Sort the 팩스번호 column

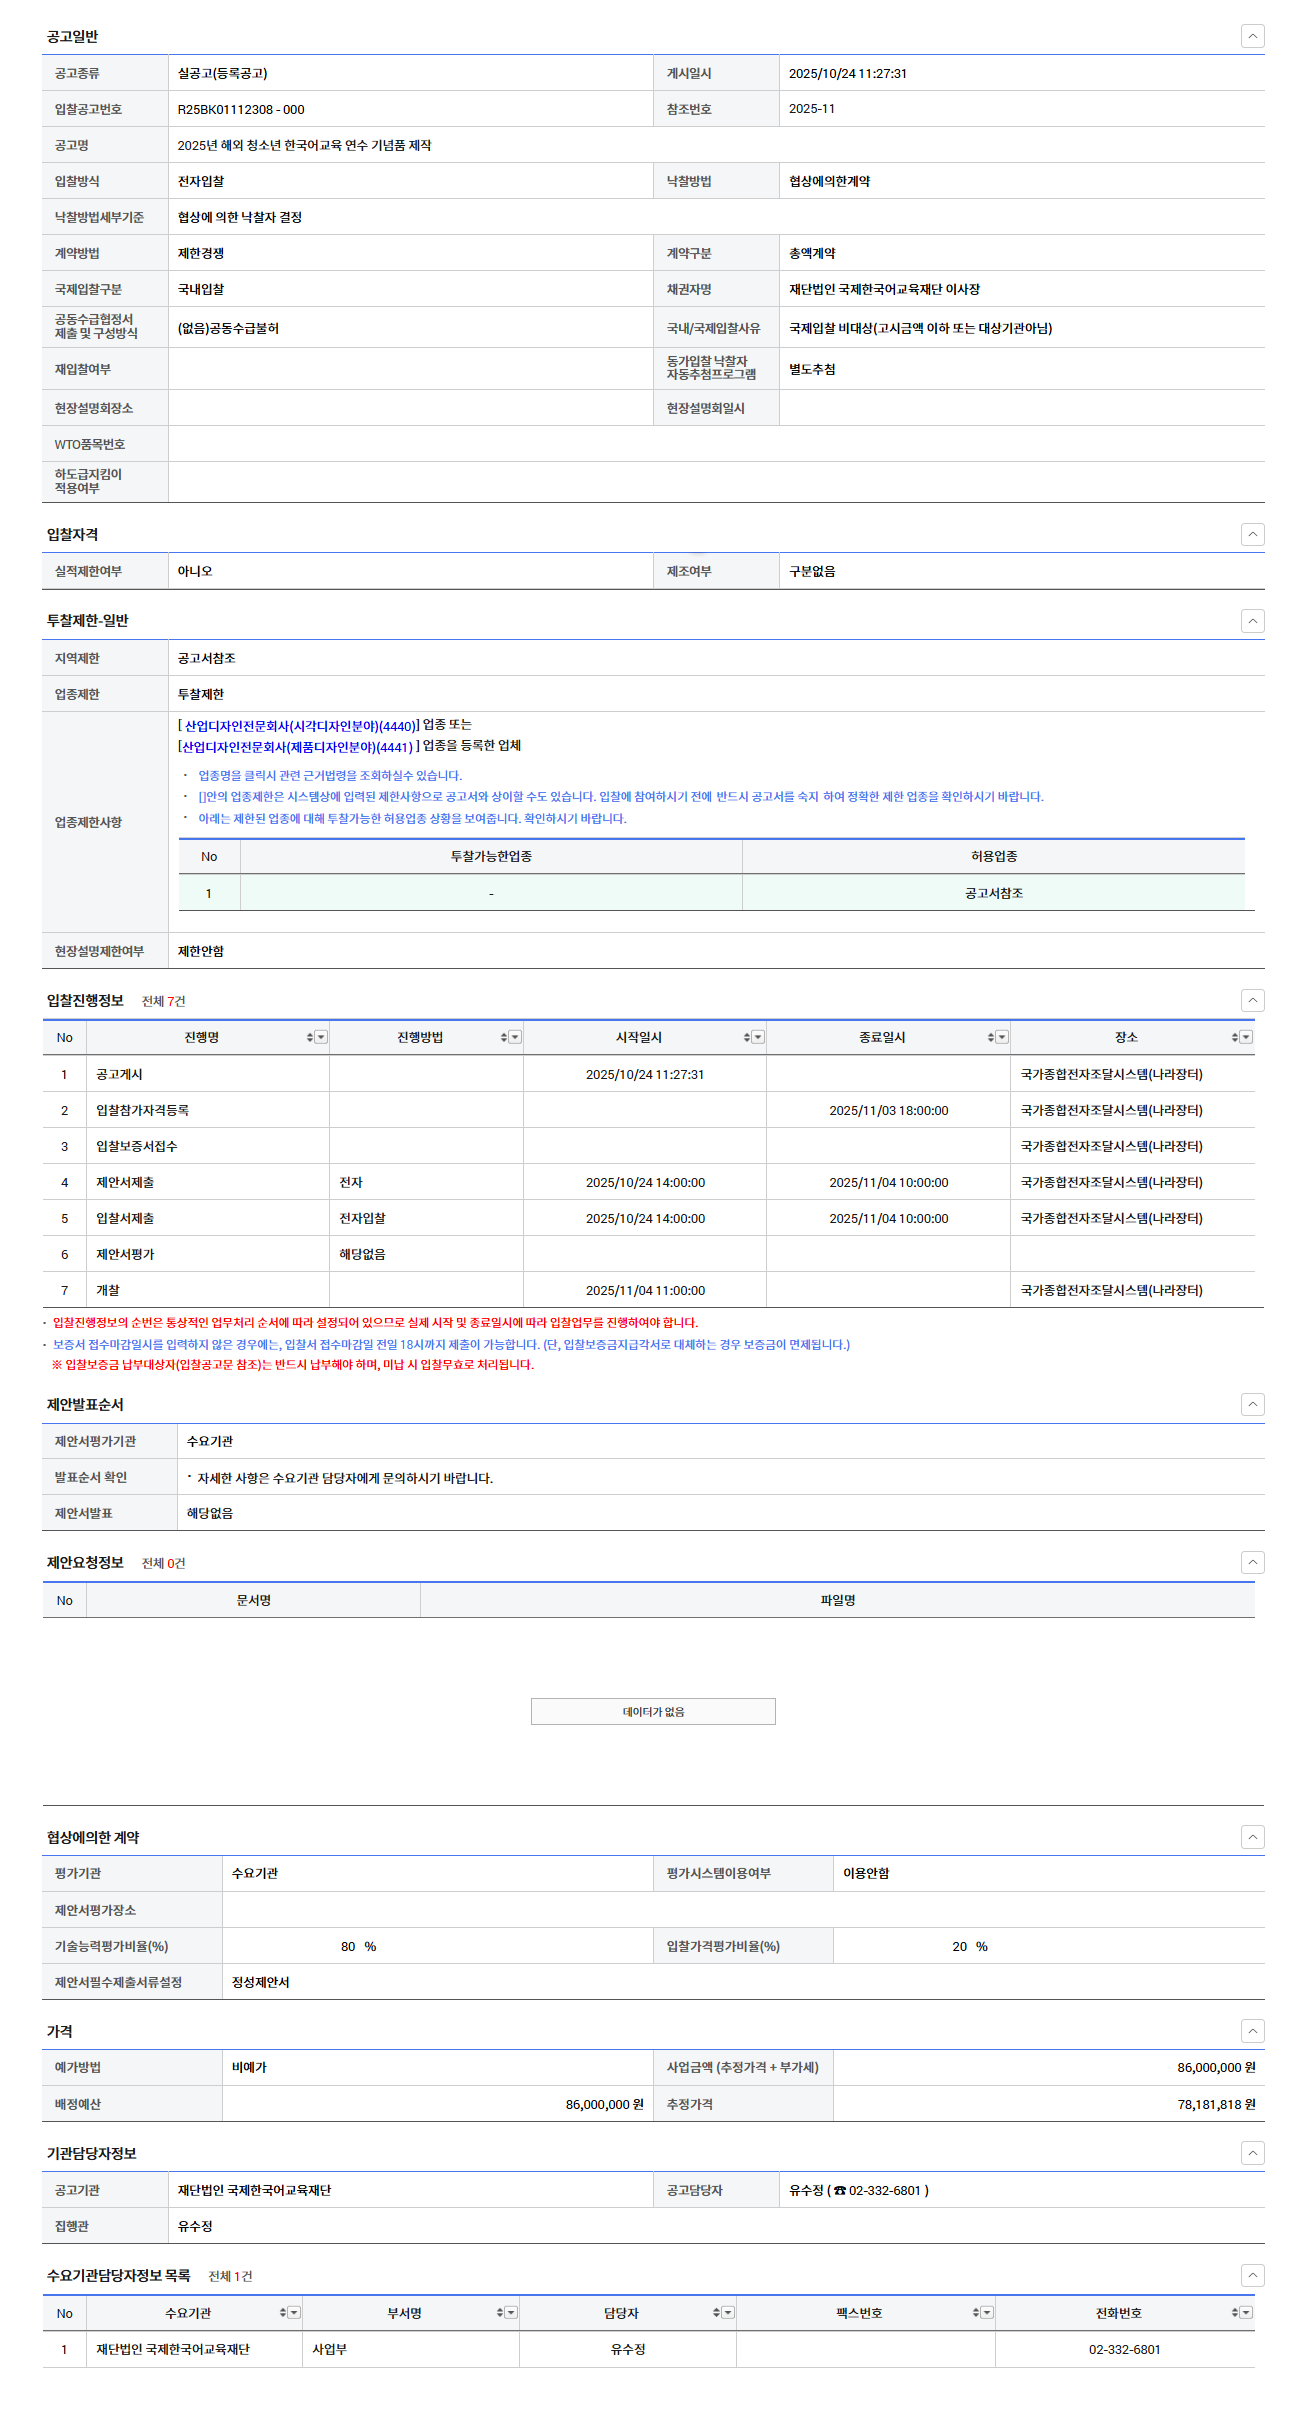(x=976, y=2312)
